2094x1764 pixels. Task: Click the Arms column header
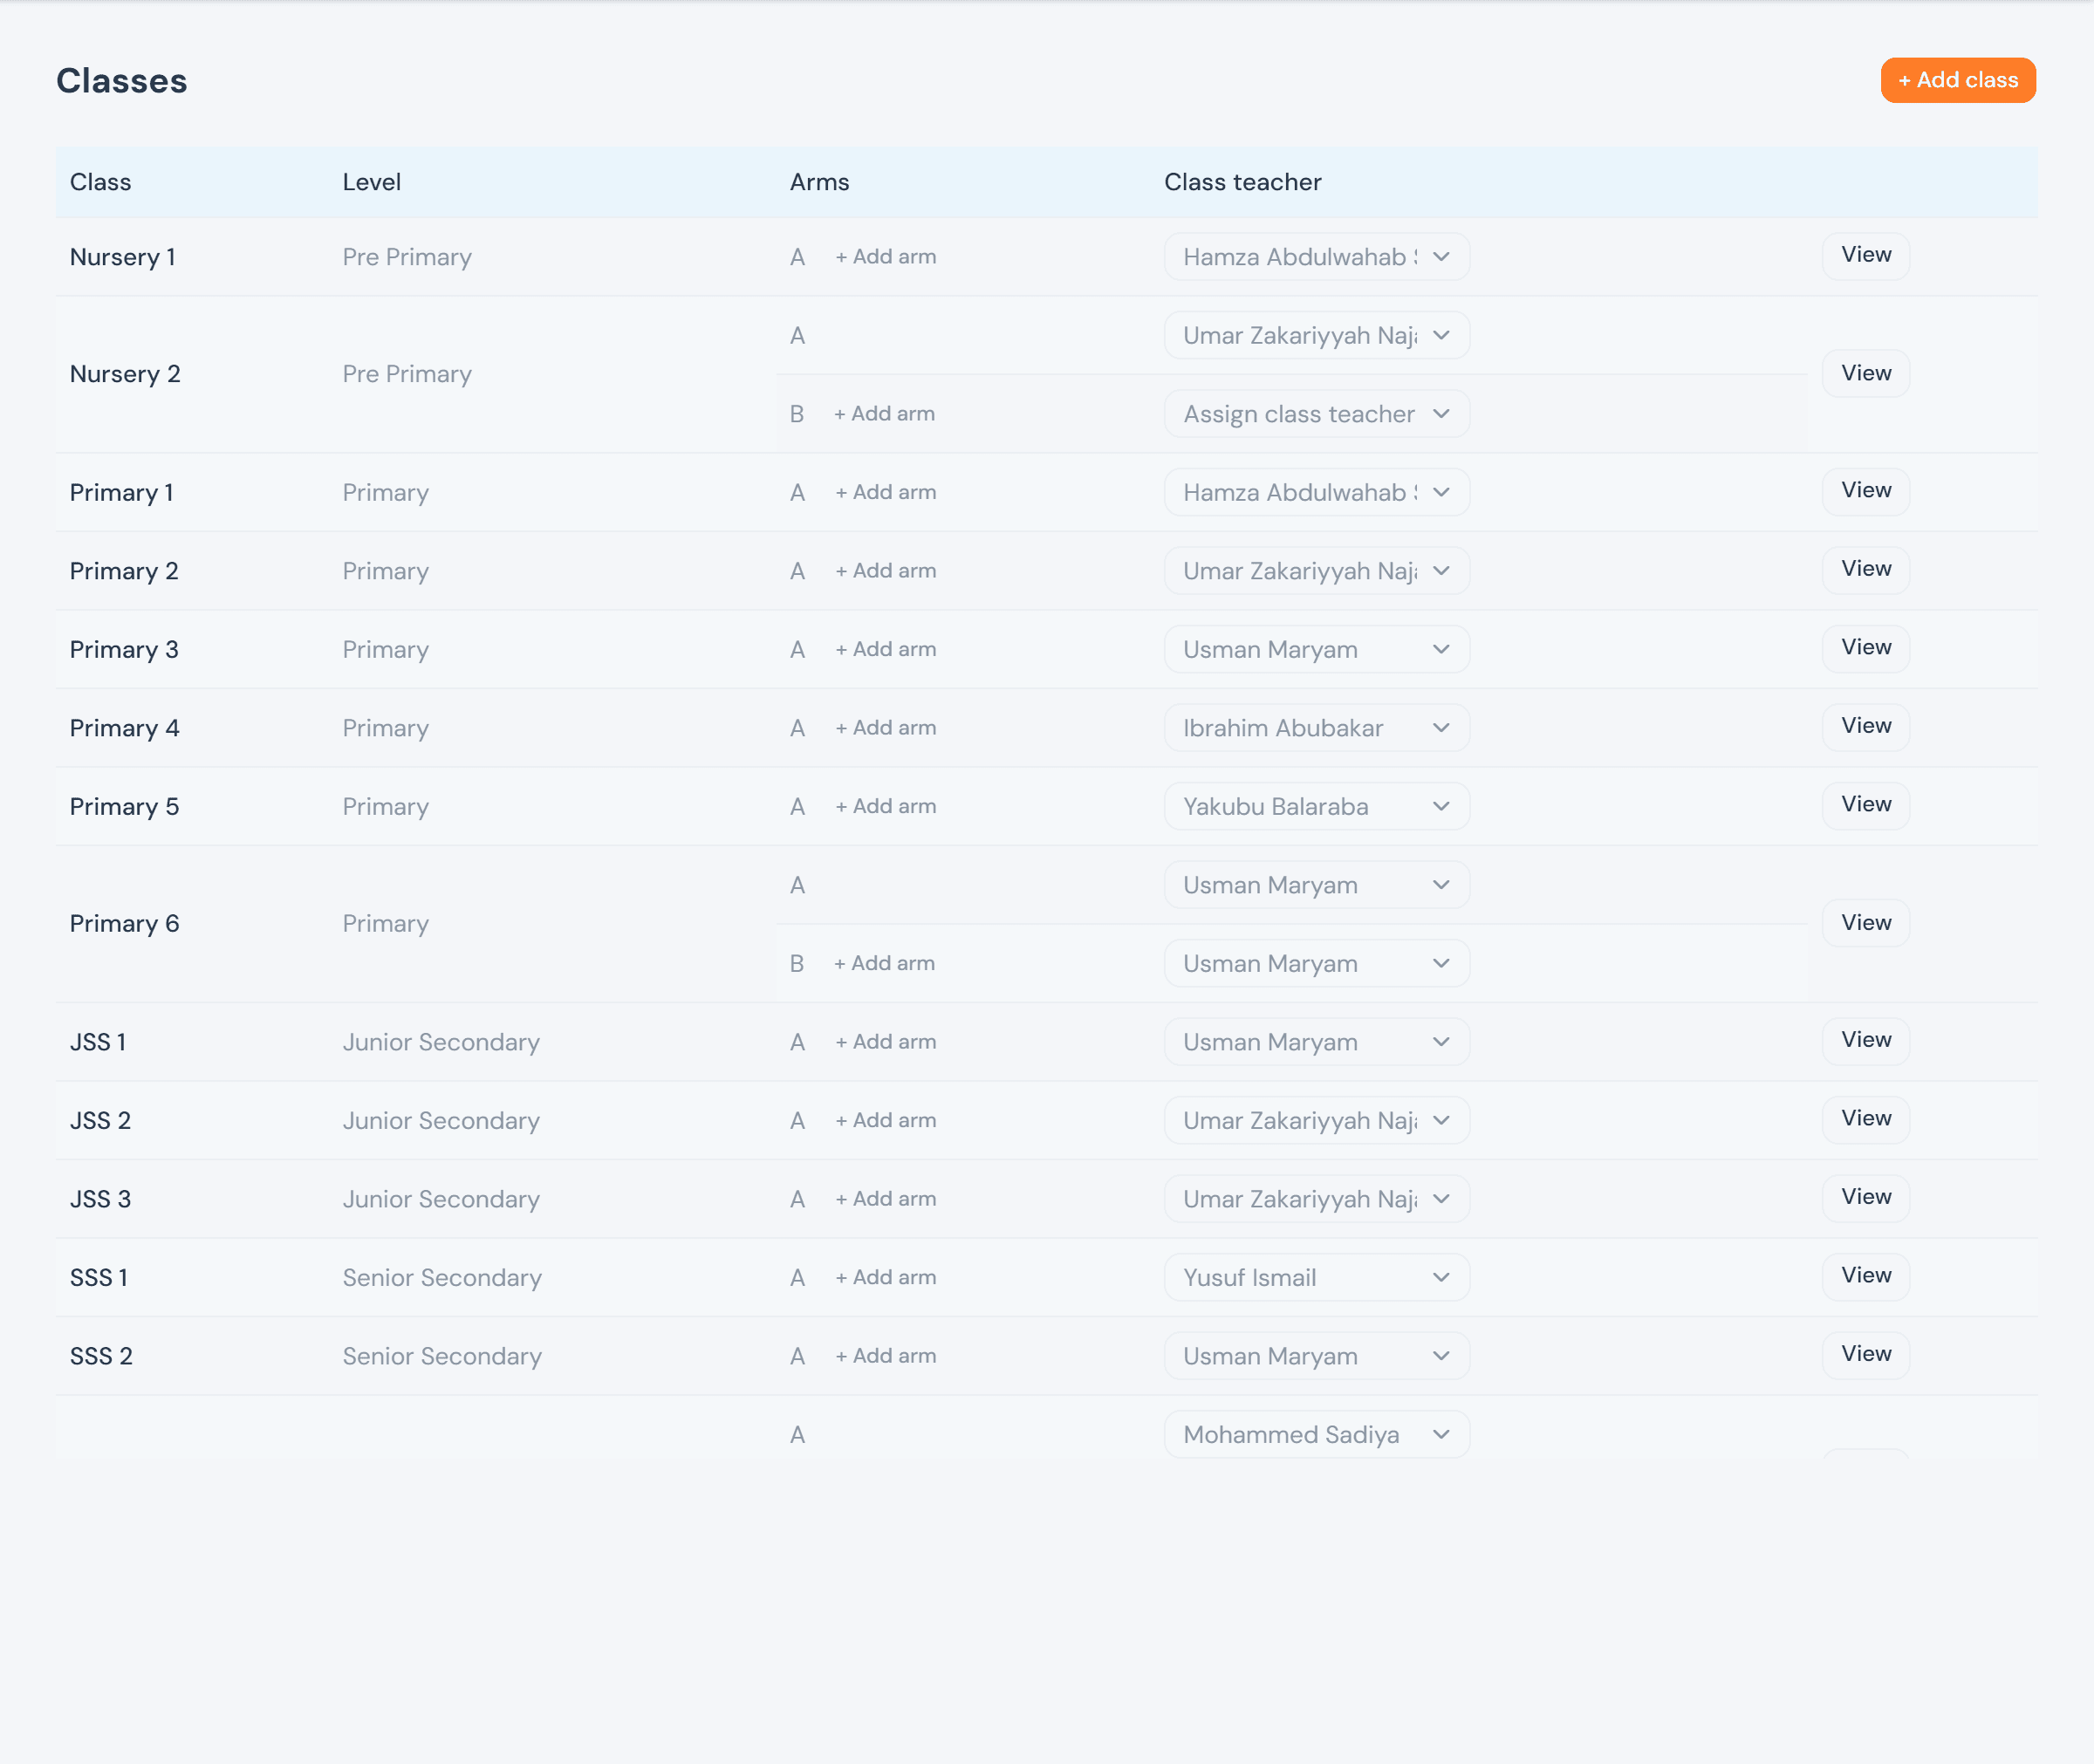pyautogui.click(x=819, y=182)
